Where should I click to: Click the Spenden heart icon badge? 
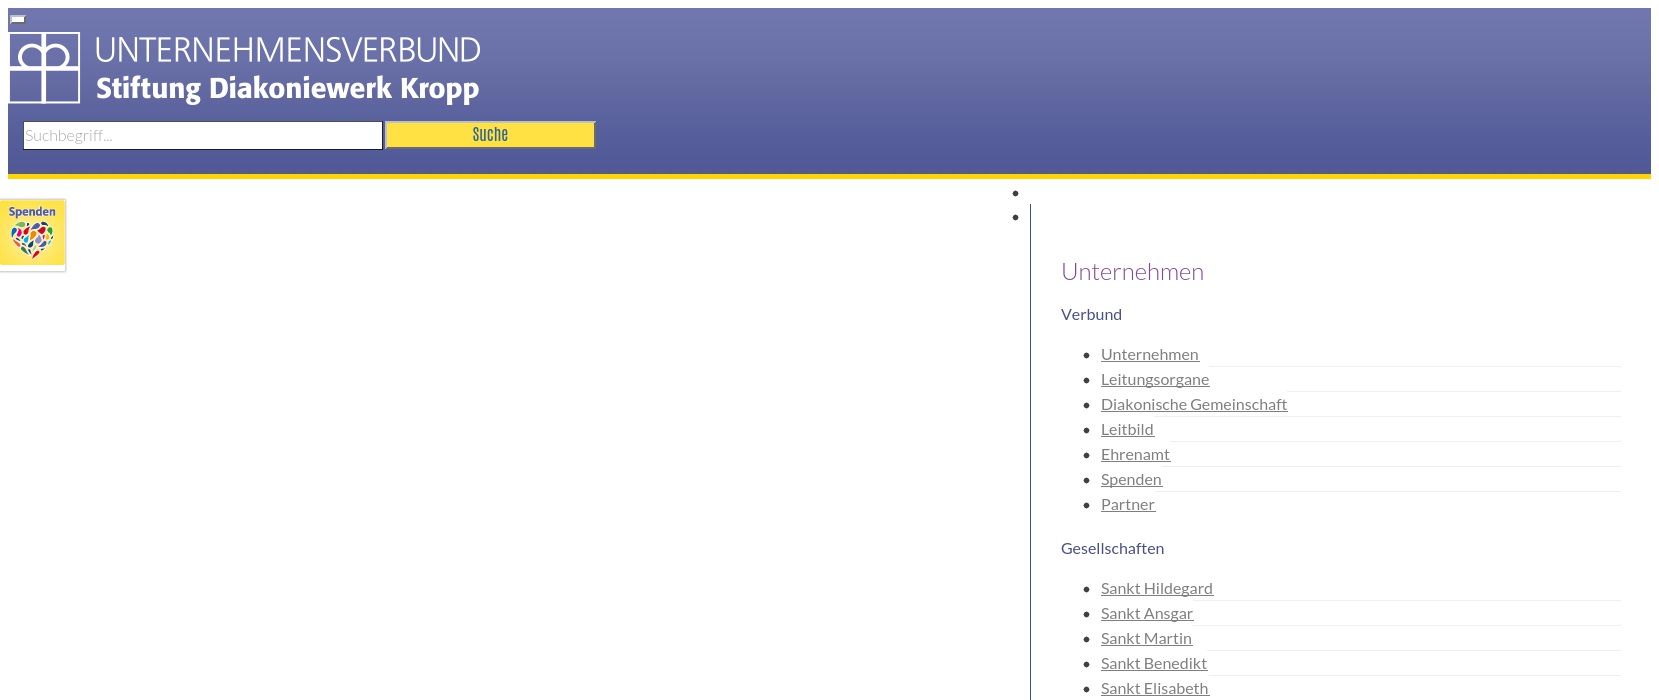[x=32, y=234]
